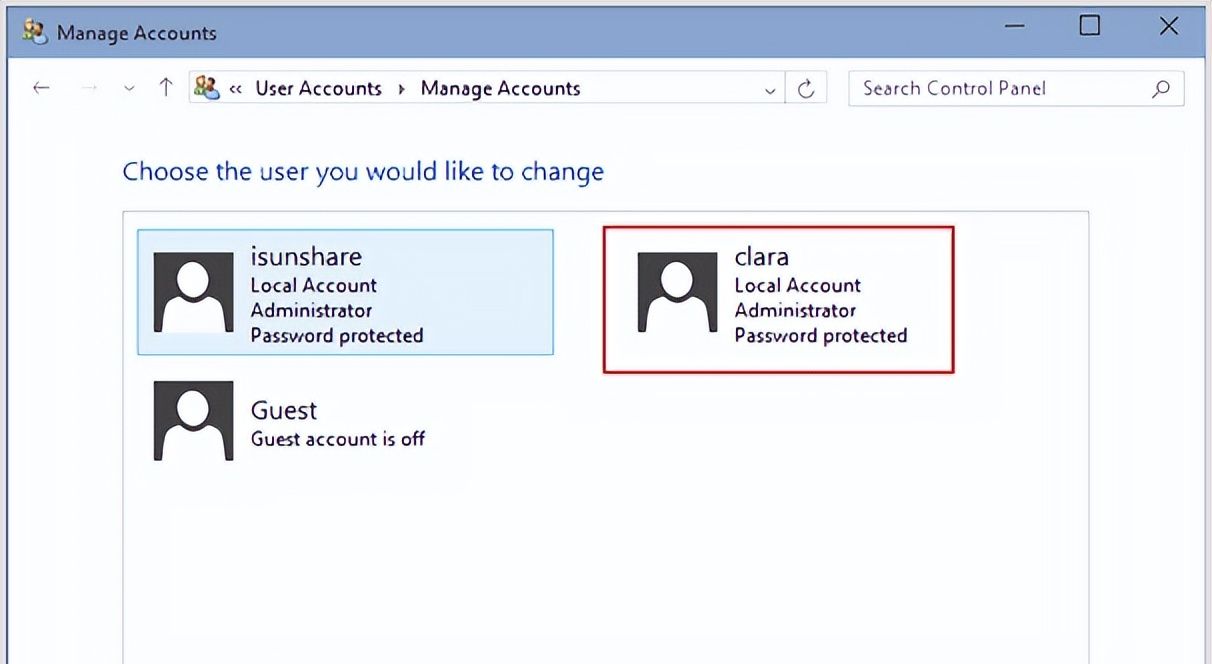Expand the double-chevron breadcrumb overflow menu
1212x664 pixels.
point(236,88)
